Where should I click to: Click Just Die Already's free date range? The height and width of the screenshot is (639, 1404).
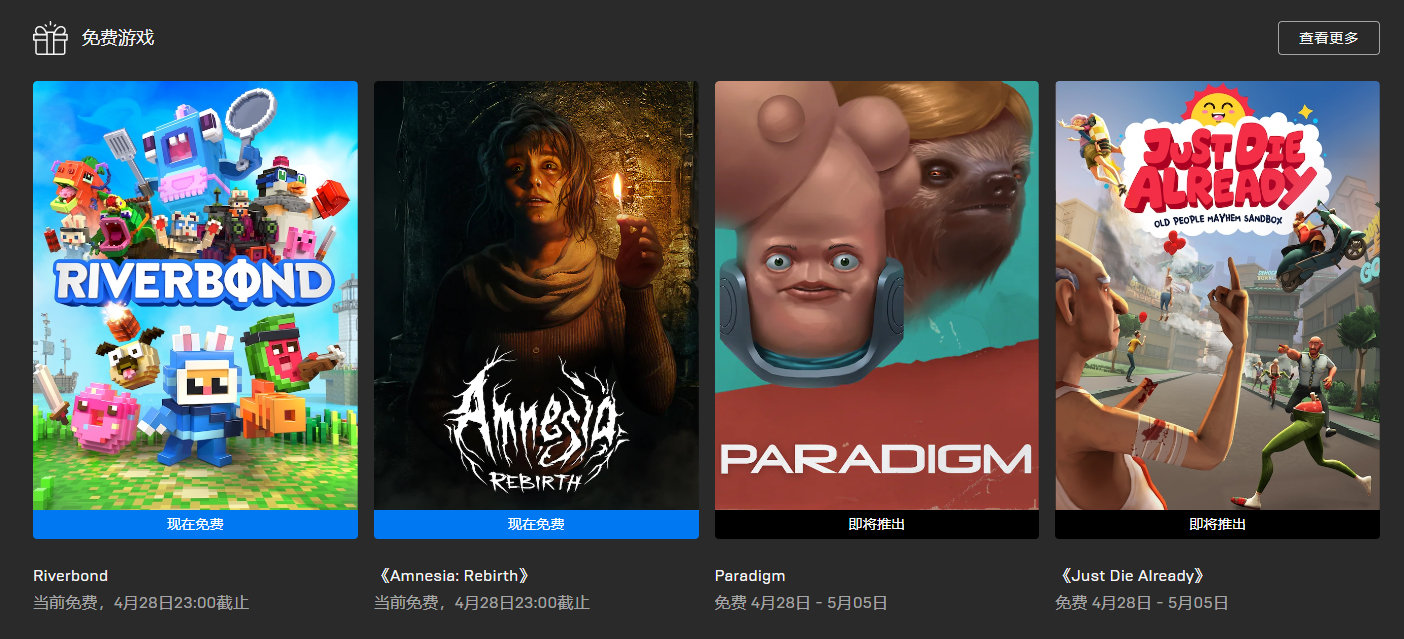[1142, 603]
